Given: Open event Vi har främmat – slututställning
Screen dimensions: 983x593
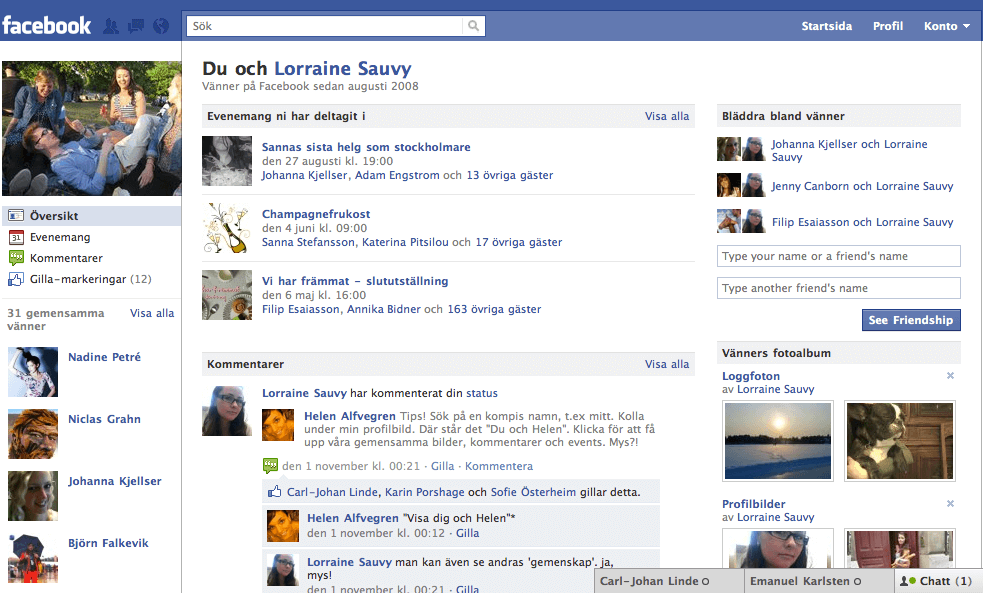Looking at the screenshot, I should click(355, 281).
